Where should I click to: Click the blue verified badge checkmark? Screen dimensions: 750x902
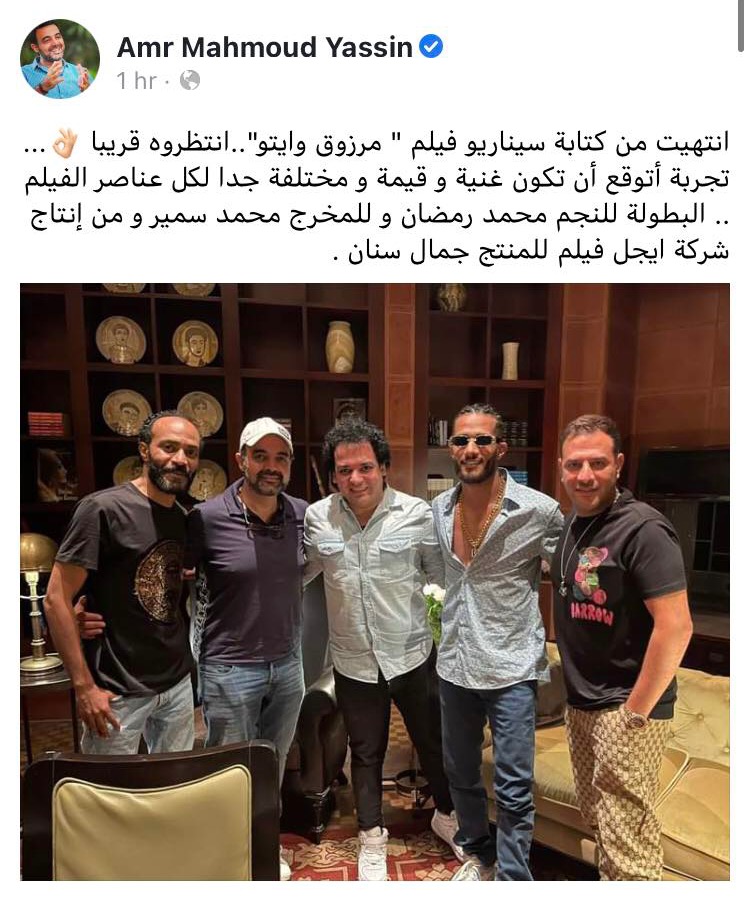pos(430,47)
